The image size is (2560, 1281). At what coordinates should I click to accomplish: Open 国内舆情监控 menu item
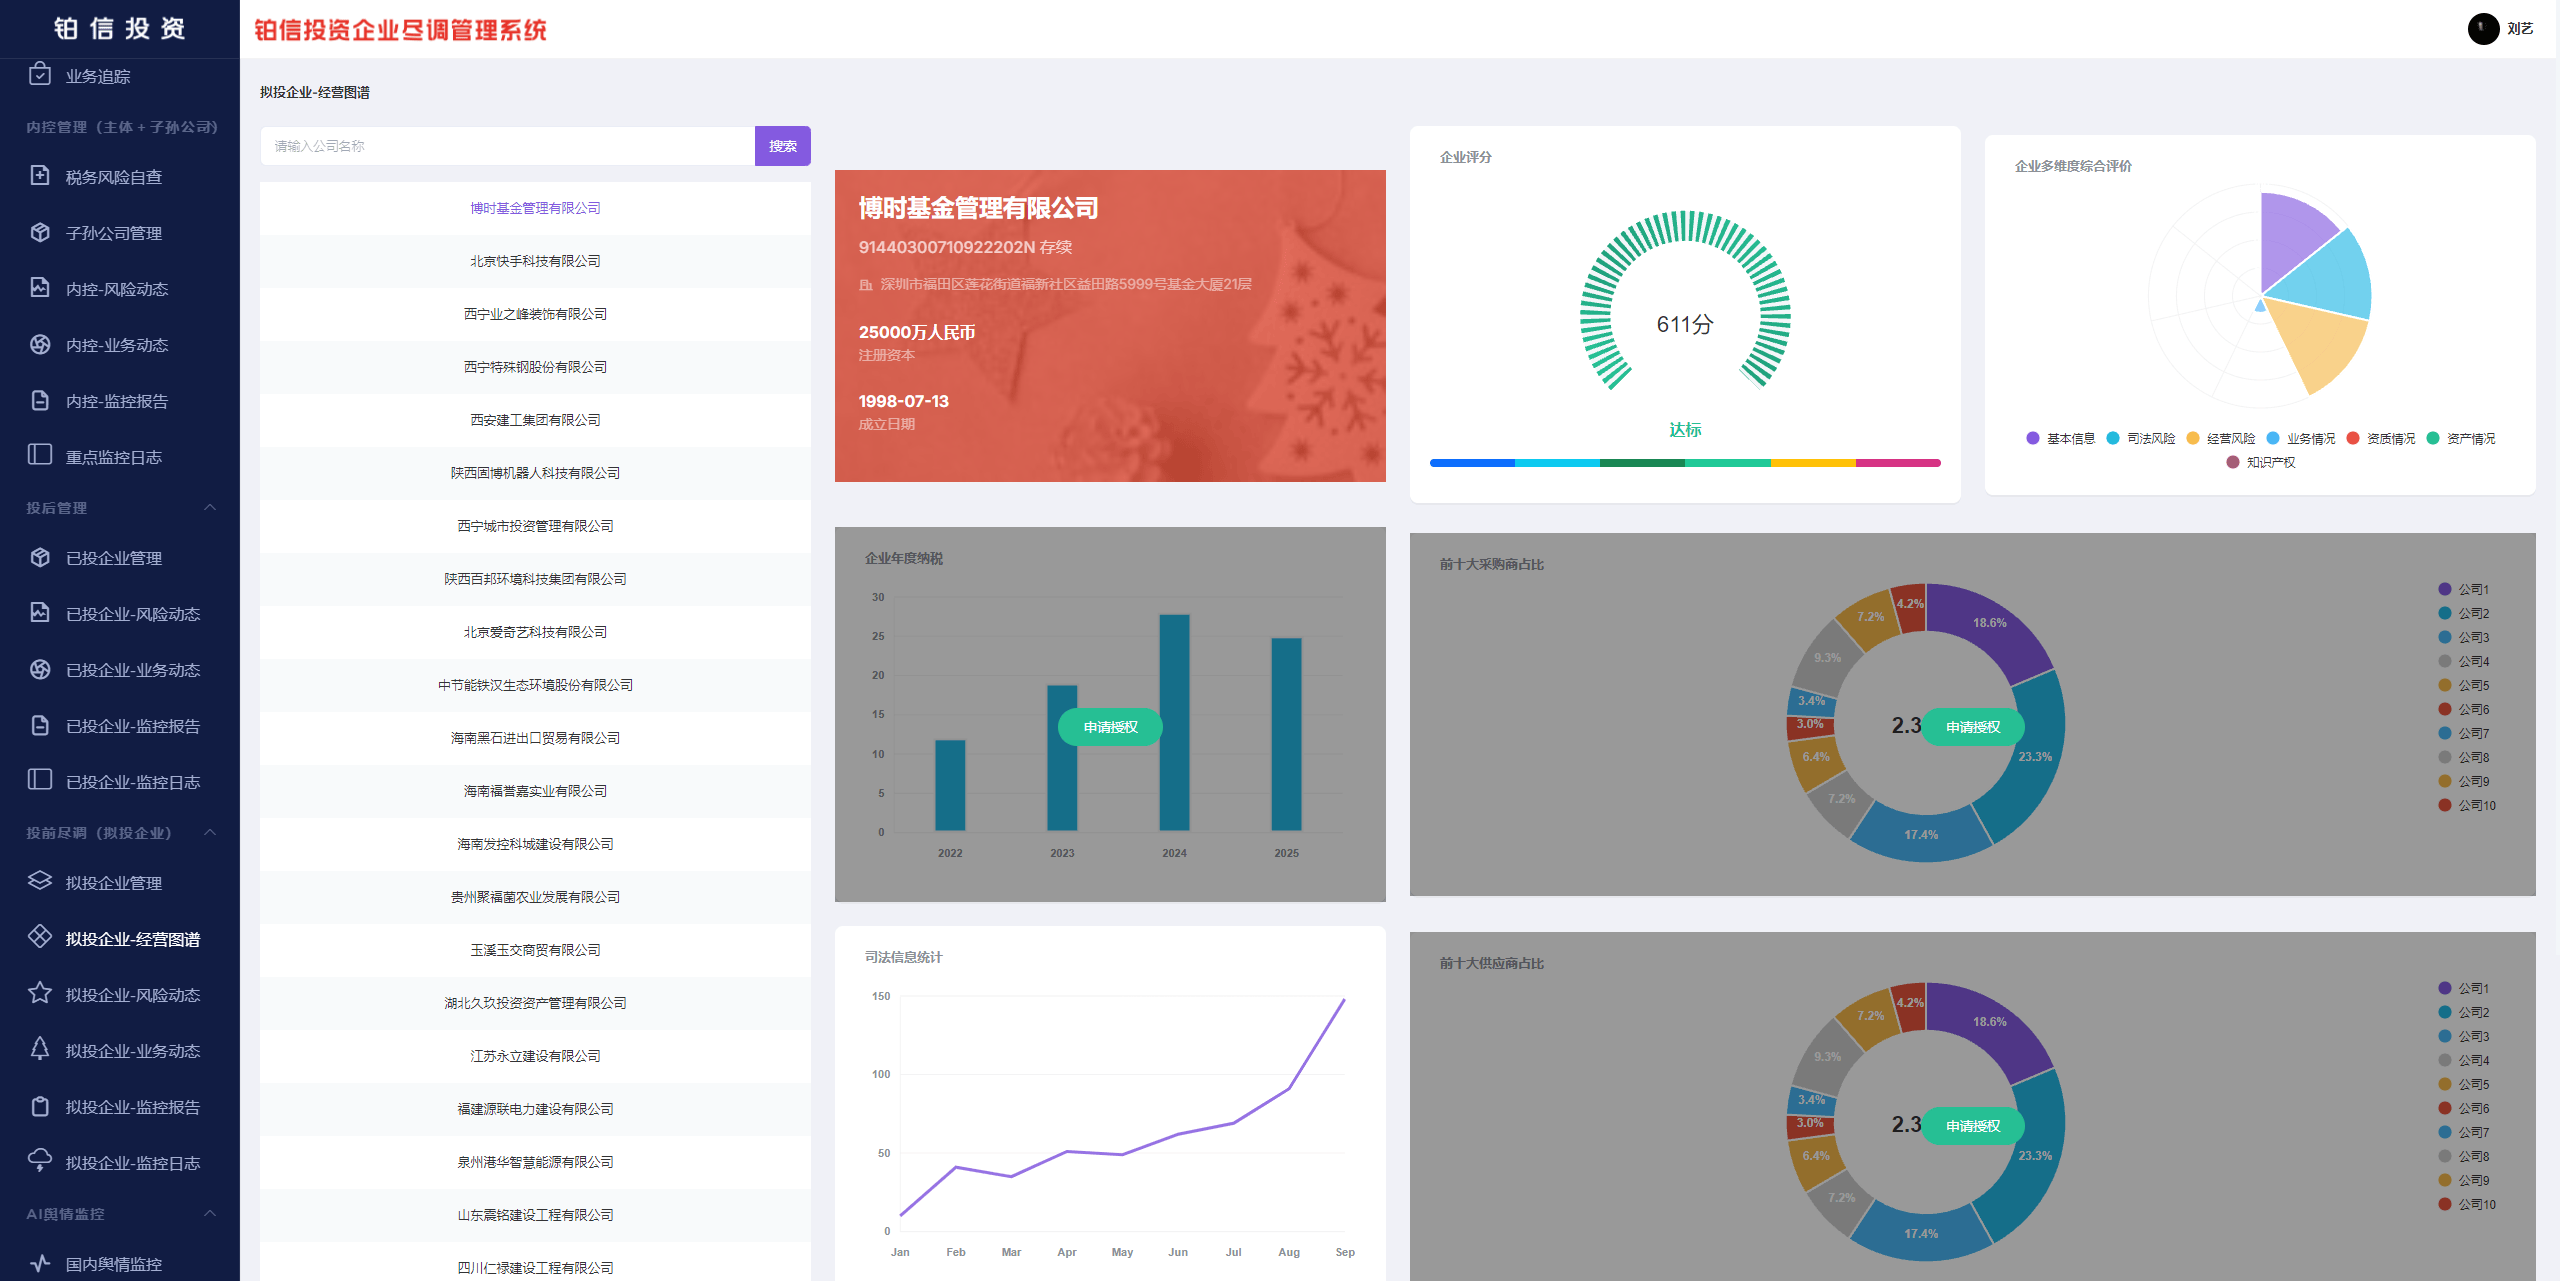pyautogui.click(x=113, y=1264)
